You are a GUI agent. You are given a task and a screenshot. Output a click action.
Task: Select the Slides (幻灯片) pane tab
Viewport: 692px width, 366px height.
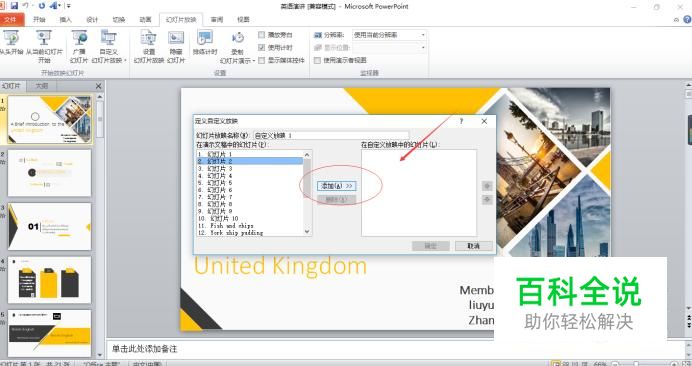click(x=12, y=86)
